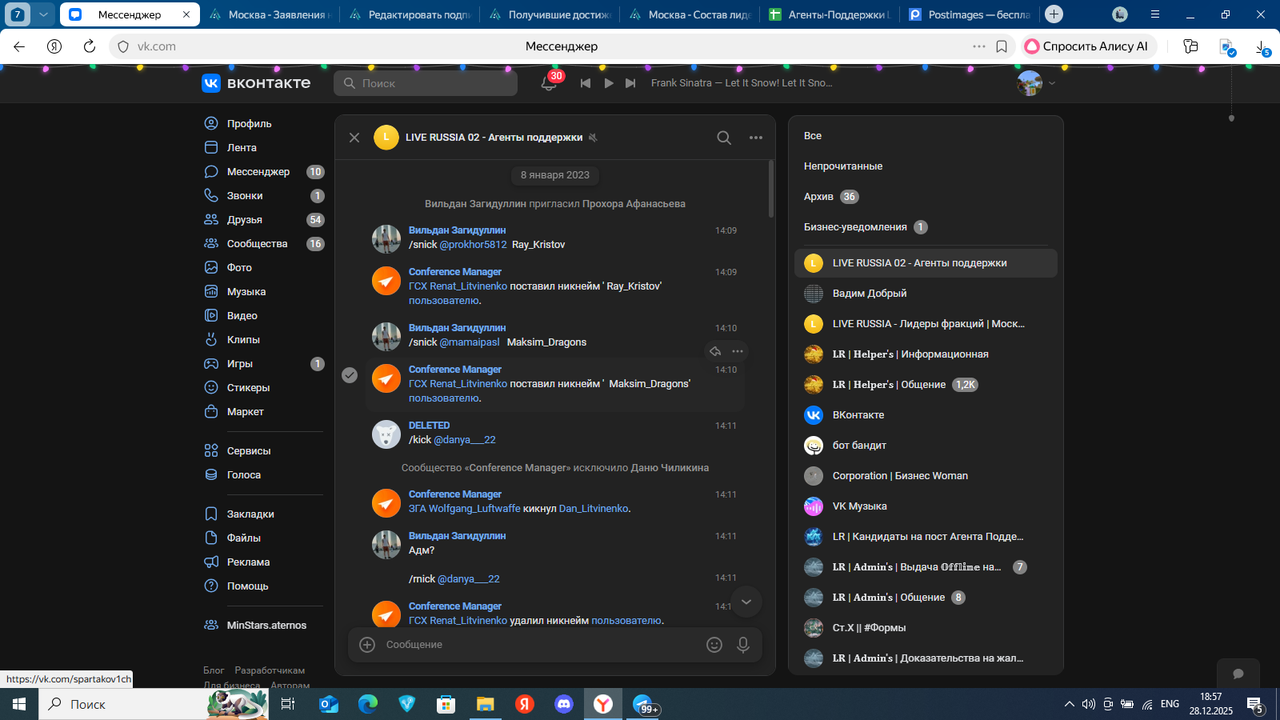Open LR Helper's Информационная chat

926,354
